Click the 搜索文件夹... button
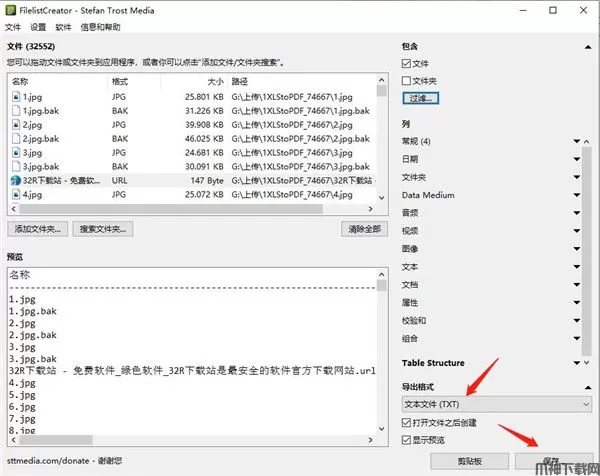The height and width of the screenshot is (476, 600). coord(103,229)
